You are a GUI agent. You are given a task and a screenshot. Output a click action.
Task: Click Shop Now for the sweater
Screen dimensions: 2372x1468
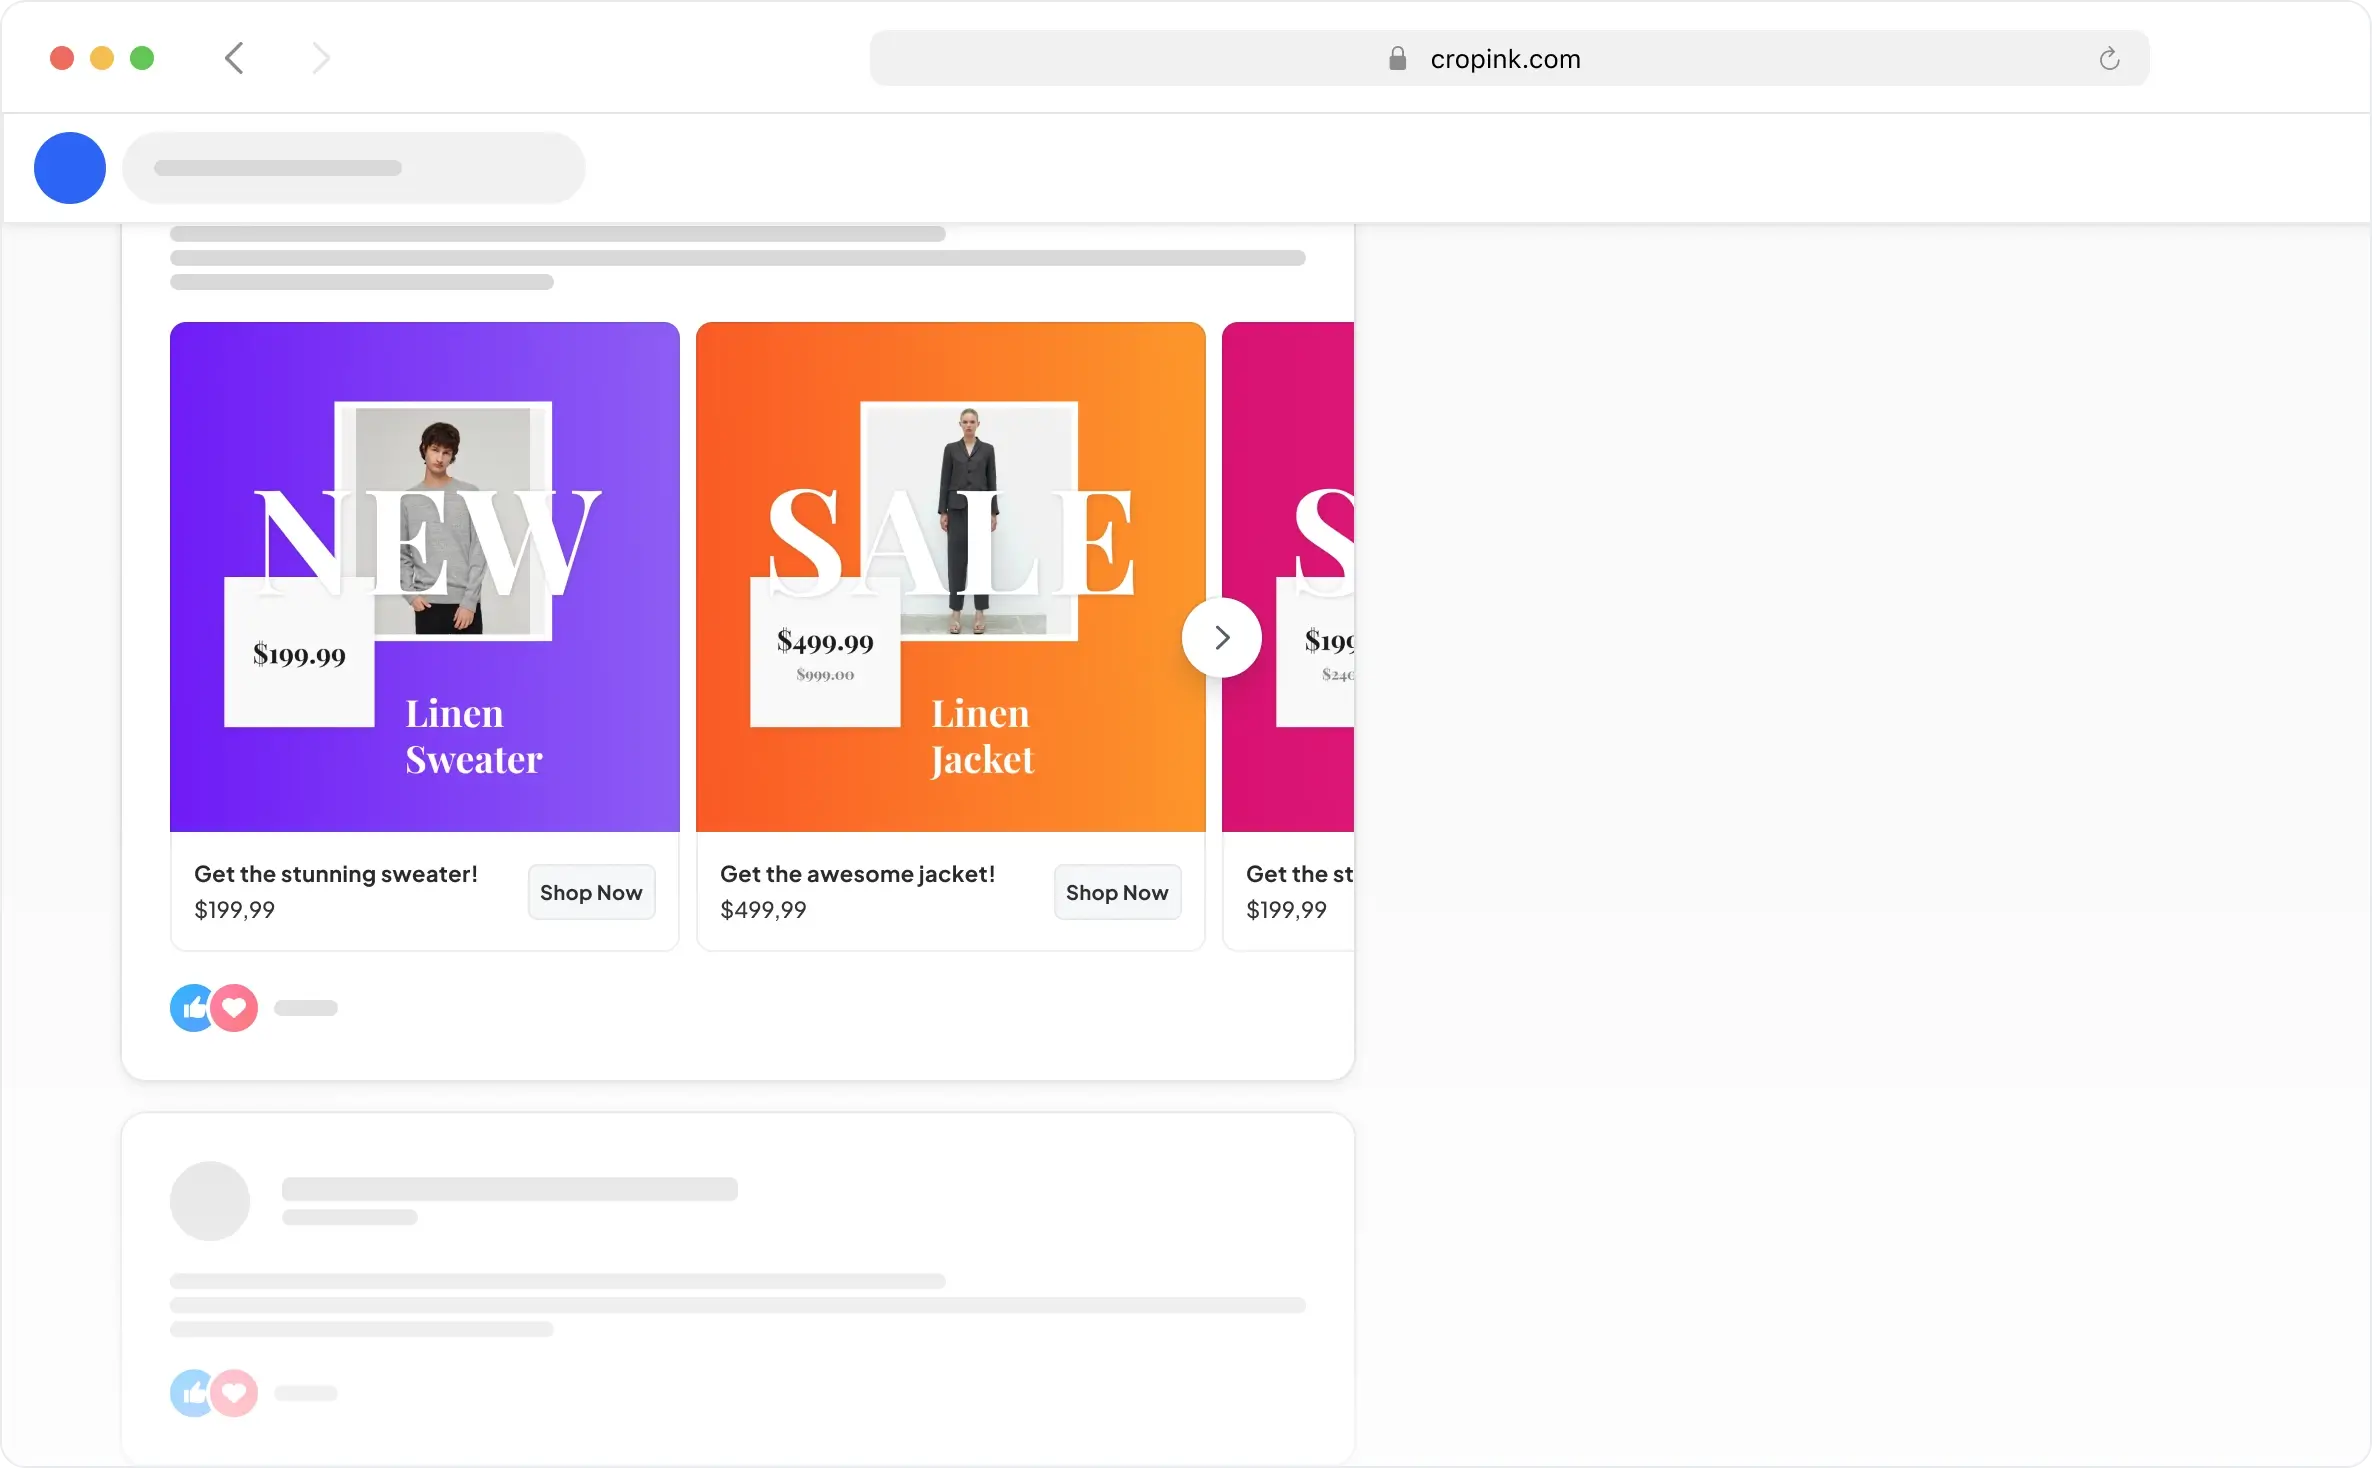(591, 892)
